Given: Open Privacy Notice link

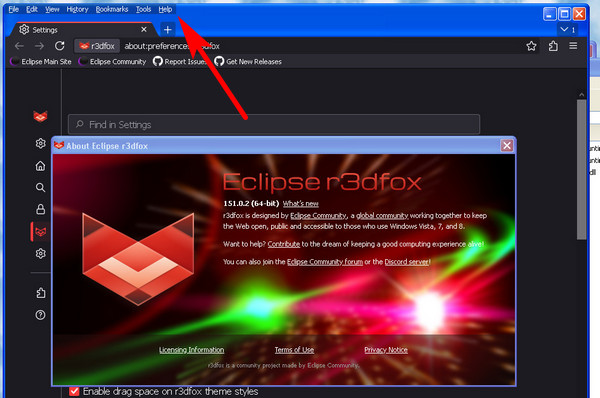Looking at the screenshot, I should click(x=386, y=350).
